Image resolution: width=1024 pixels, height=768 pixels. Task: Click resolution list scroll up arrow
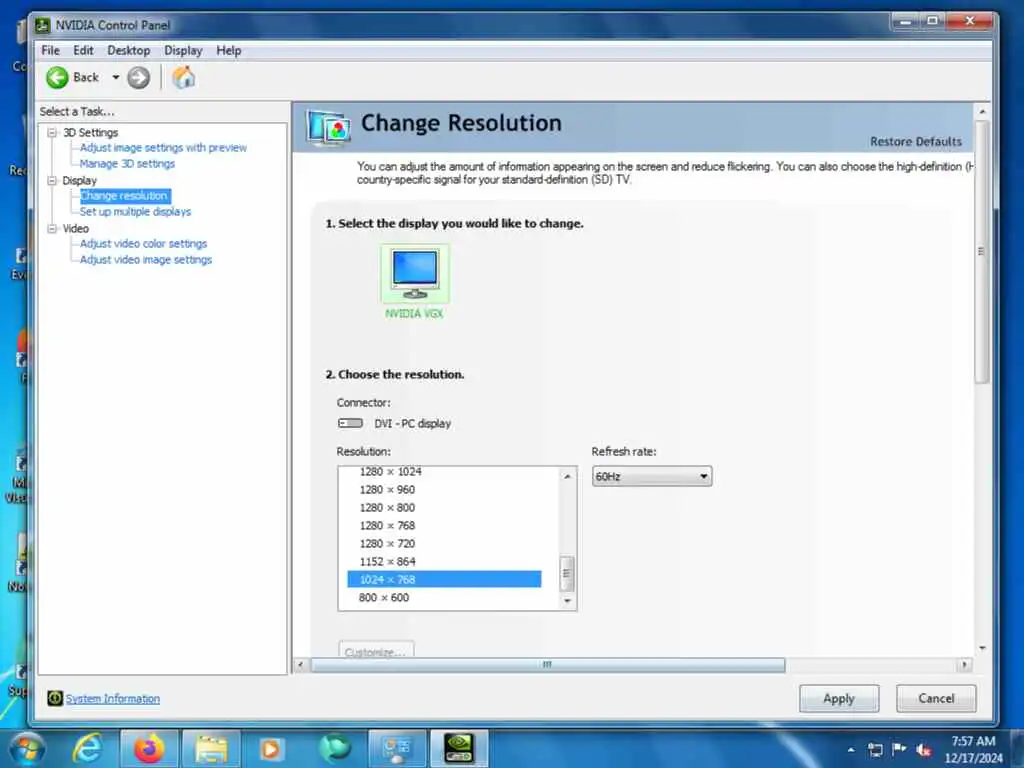tap(567, 476)
